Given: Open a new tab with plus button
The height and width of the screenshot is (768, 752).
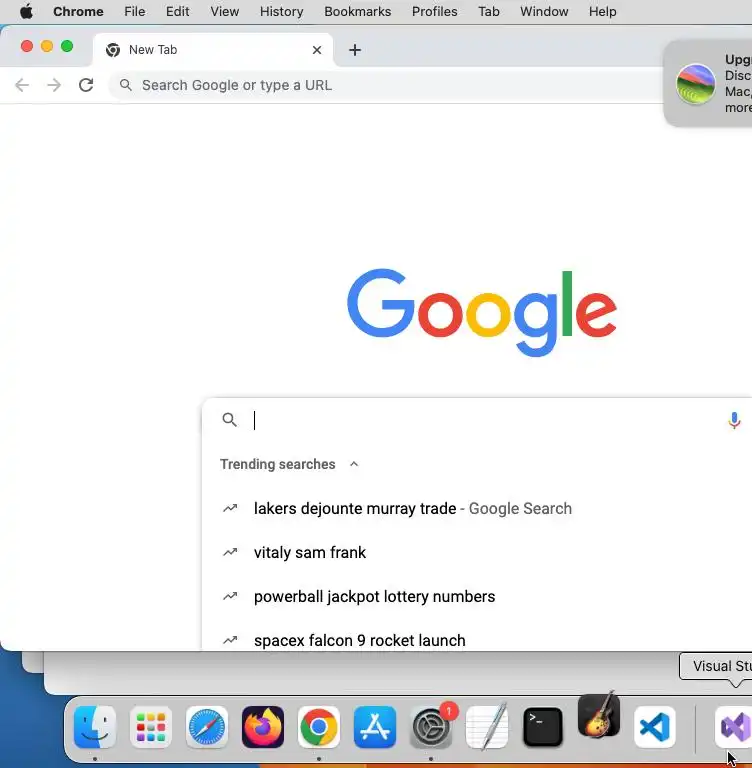Looking at the screenshot, I should coord(355,50).
